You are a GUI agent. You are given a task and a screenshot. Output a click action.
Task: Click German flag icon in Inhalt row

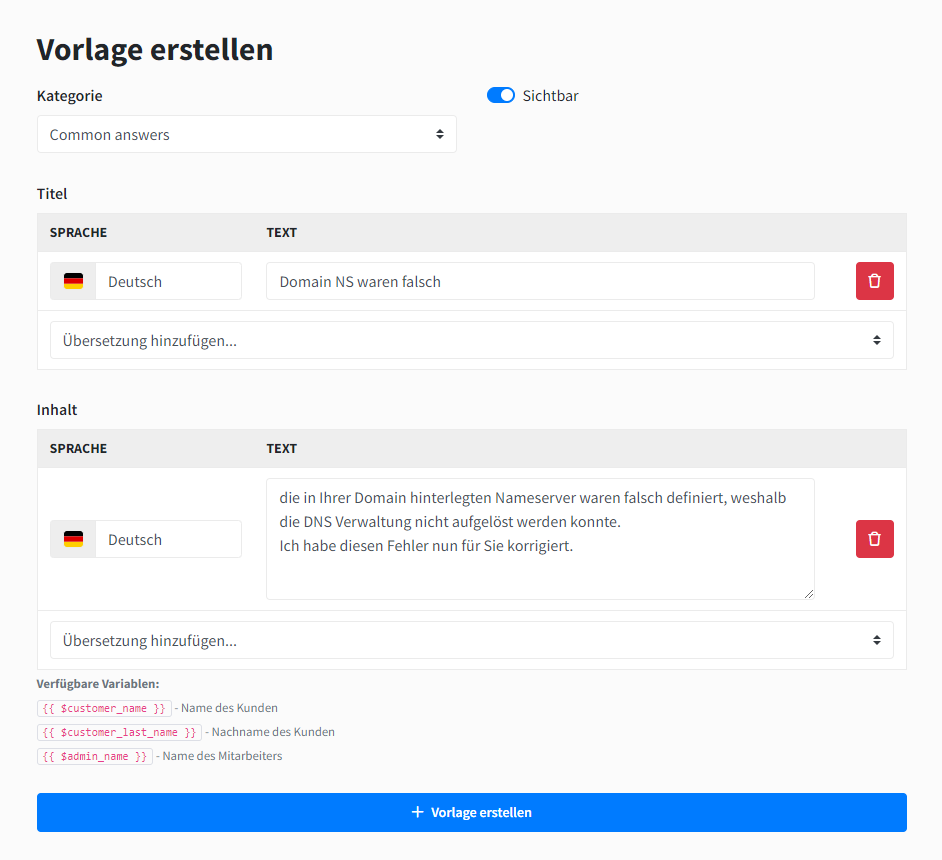73,539
